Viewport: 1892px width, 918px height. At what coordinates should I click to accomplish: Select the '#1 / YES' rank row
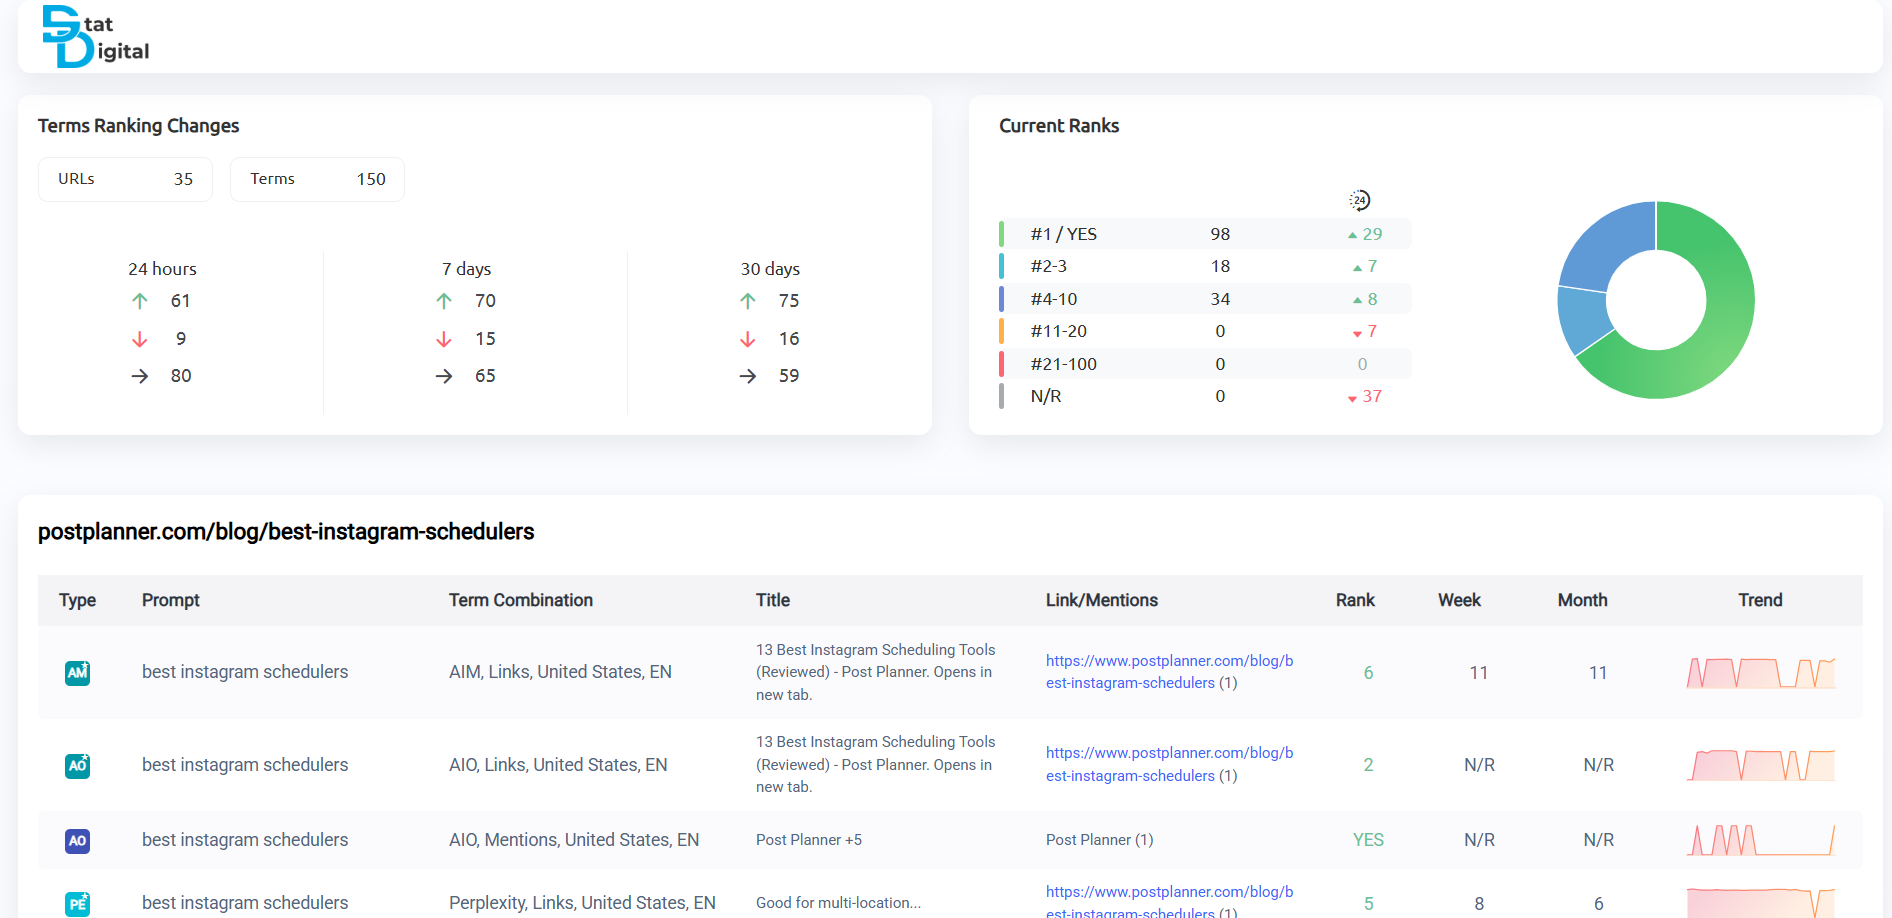pyautogui.click(x=1205, y=234)
